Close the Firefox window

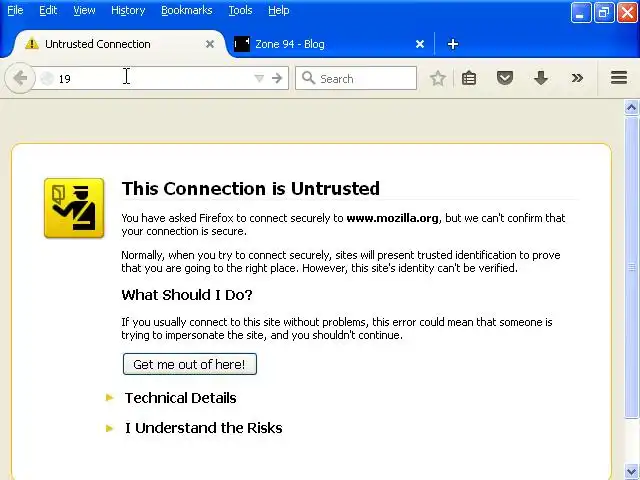[x=627, y=13]
